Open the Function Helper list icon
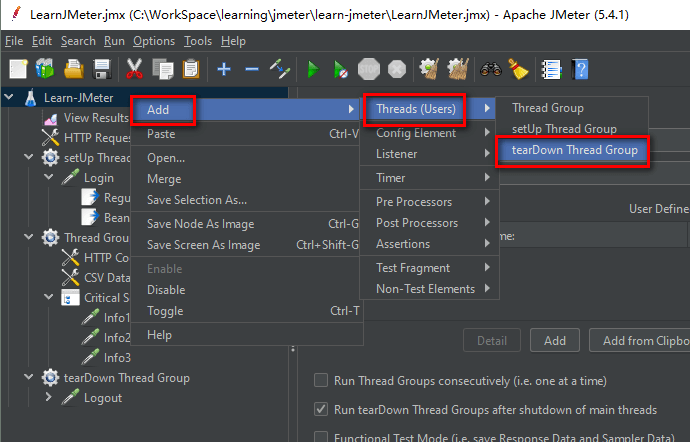 (x=551, y=69)
